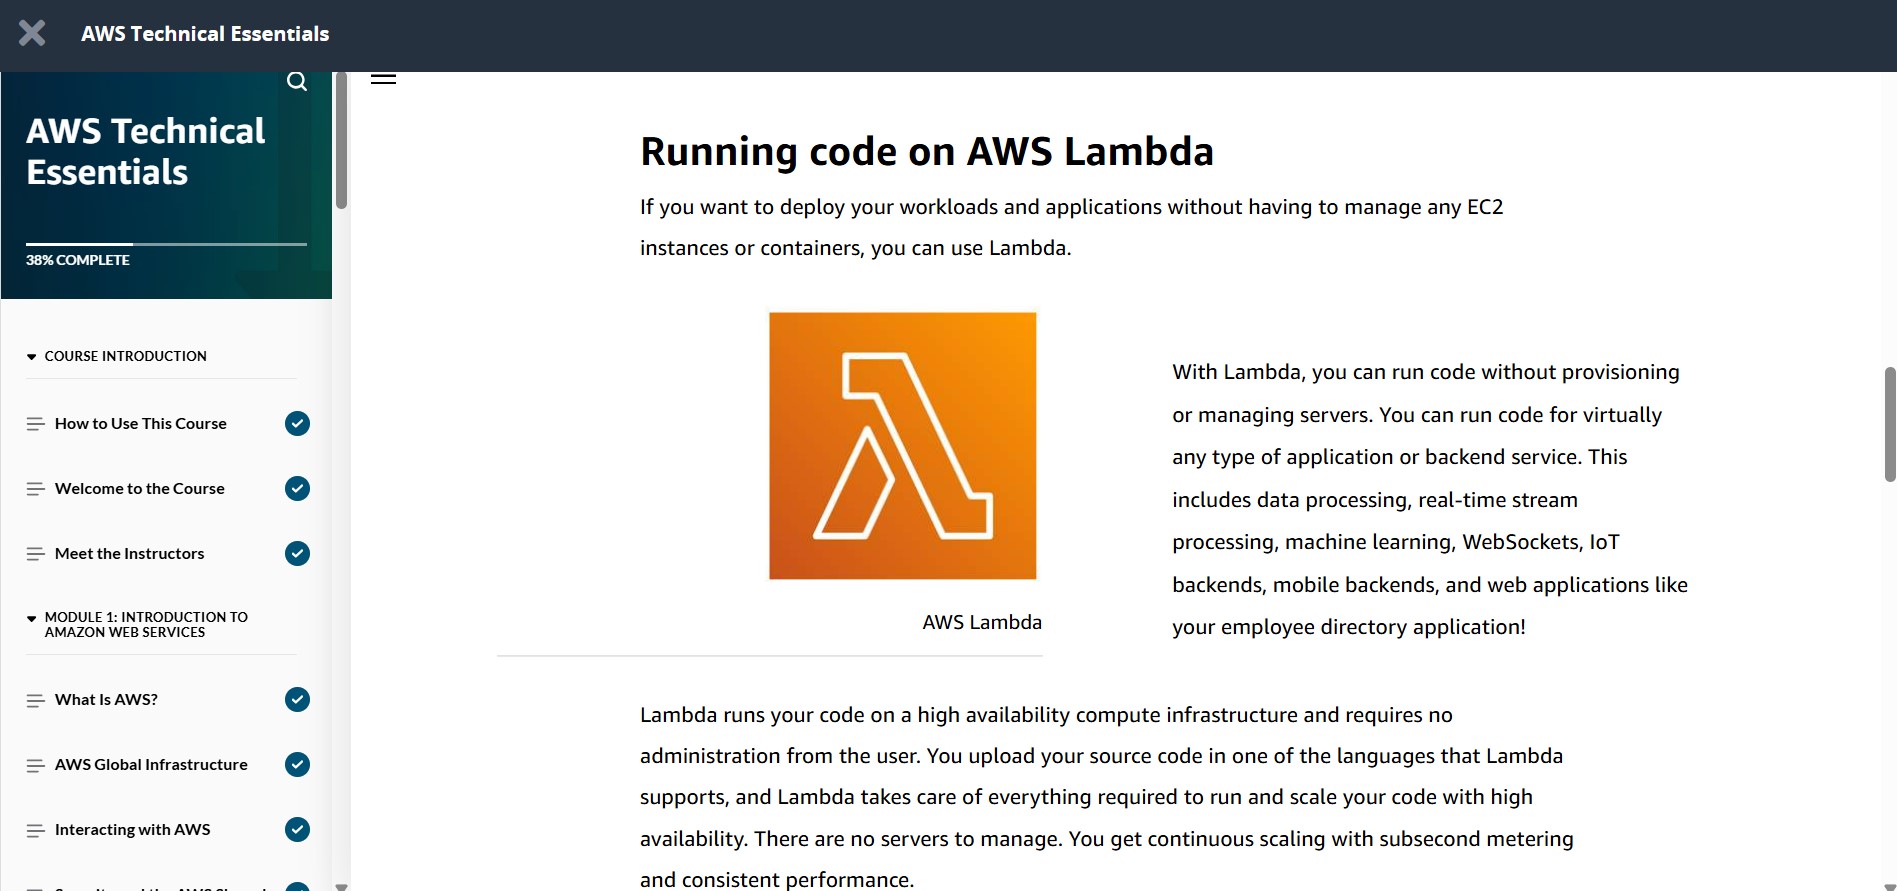Open the What Is AWS? lesson
This screenshot has height=891, width=1897.
click(x=106, y=700)
